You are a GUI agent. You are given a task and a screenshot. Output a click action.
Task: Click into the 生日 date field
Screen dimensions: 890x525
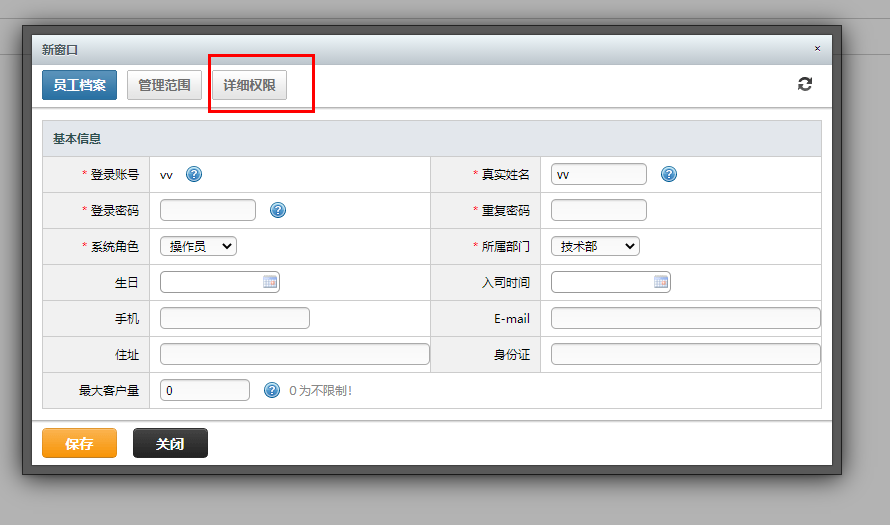tap(220, 282)
